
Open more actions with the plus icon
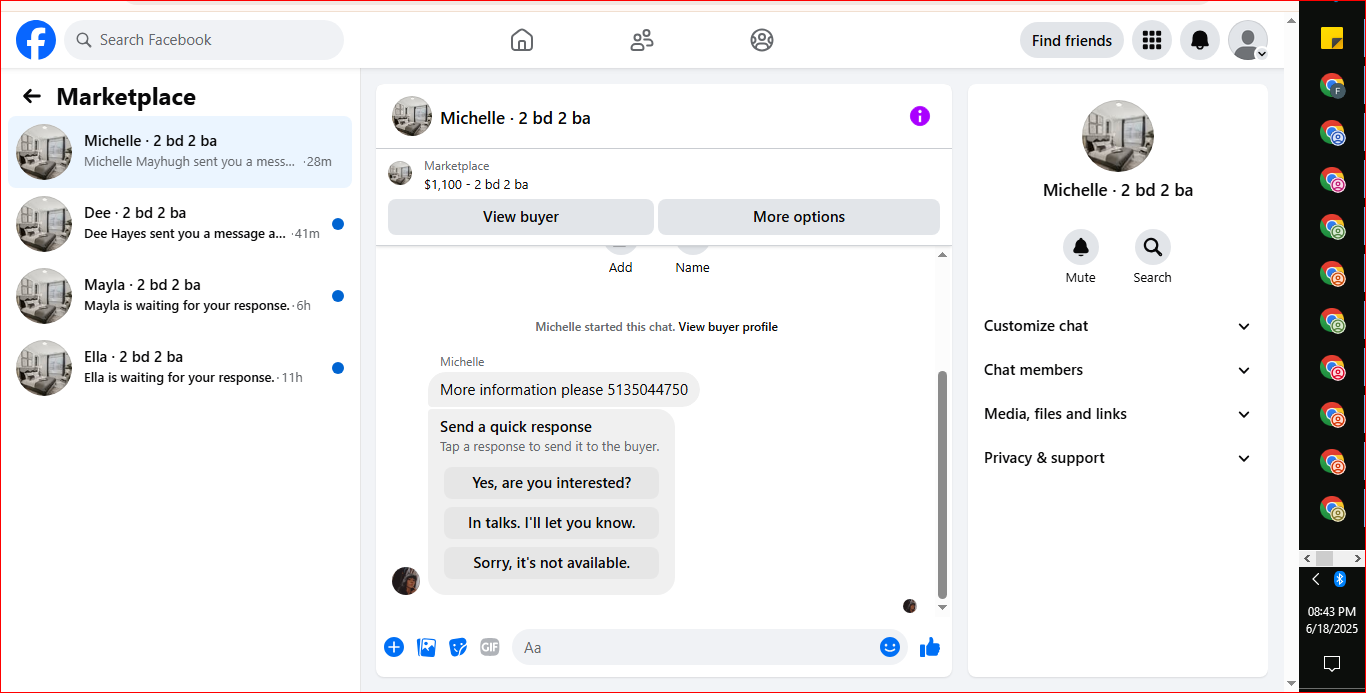[x=394, y=647]
